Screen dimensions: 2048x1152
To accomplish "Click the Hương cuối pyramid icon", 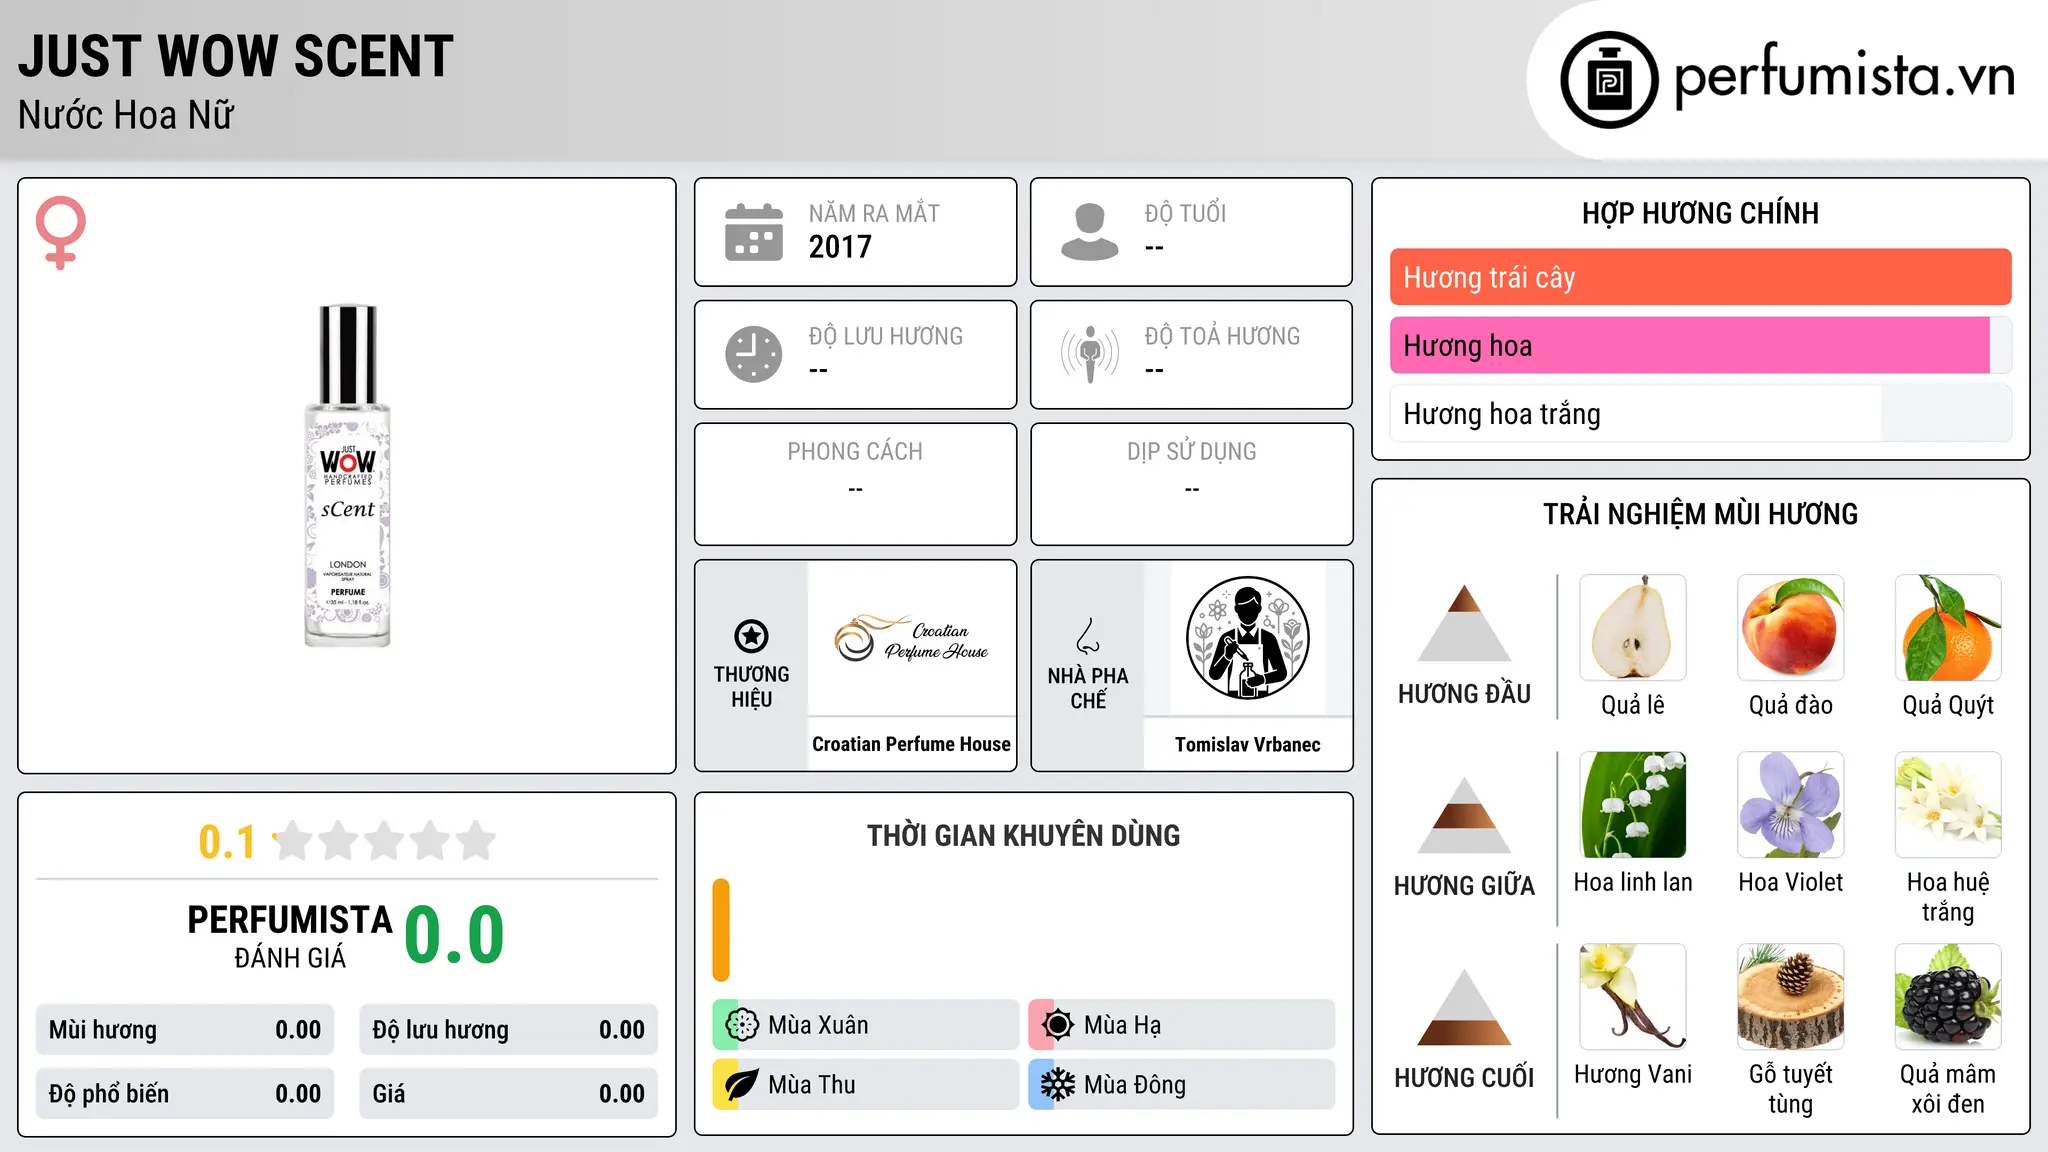I will click(1464, 1007).
